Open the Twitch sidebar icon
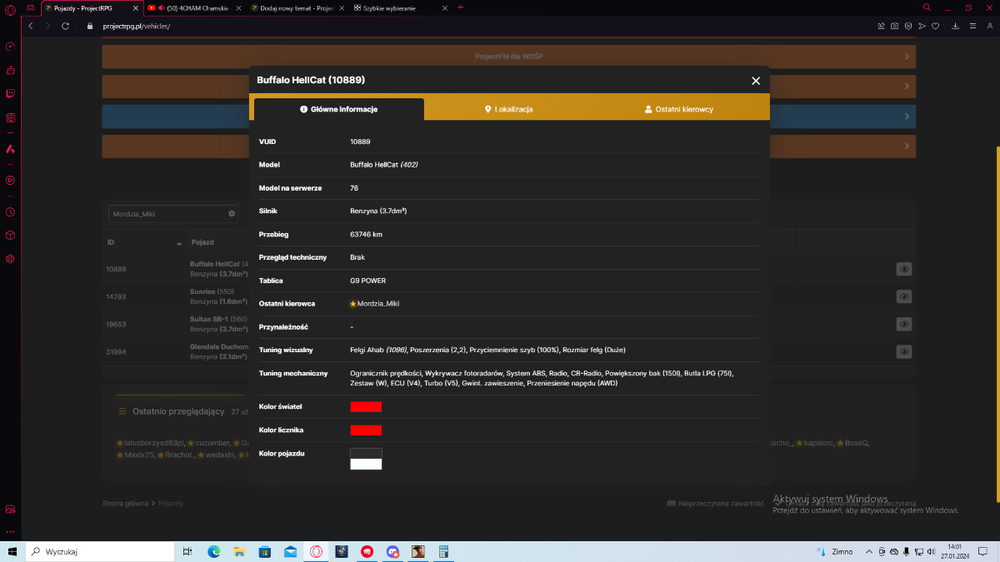 click(x=10, y=94)
